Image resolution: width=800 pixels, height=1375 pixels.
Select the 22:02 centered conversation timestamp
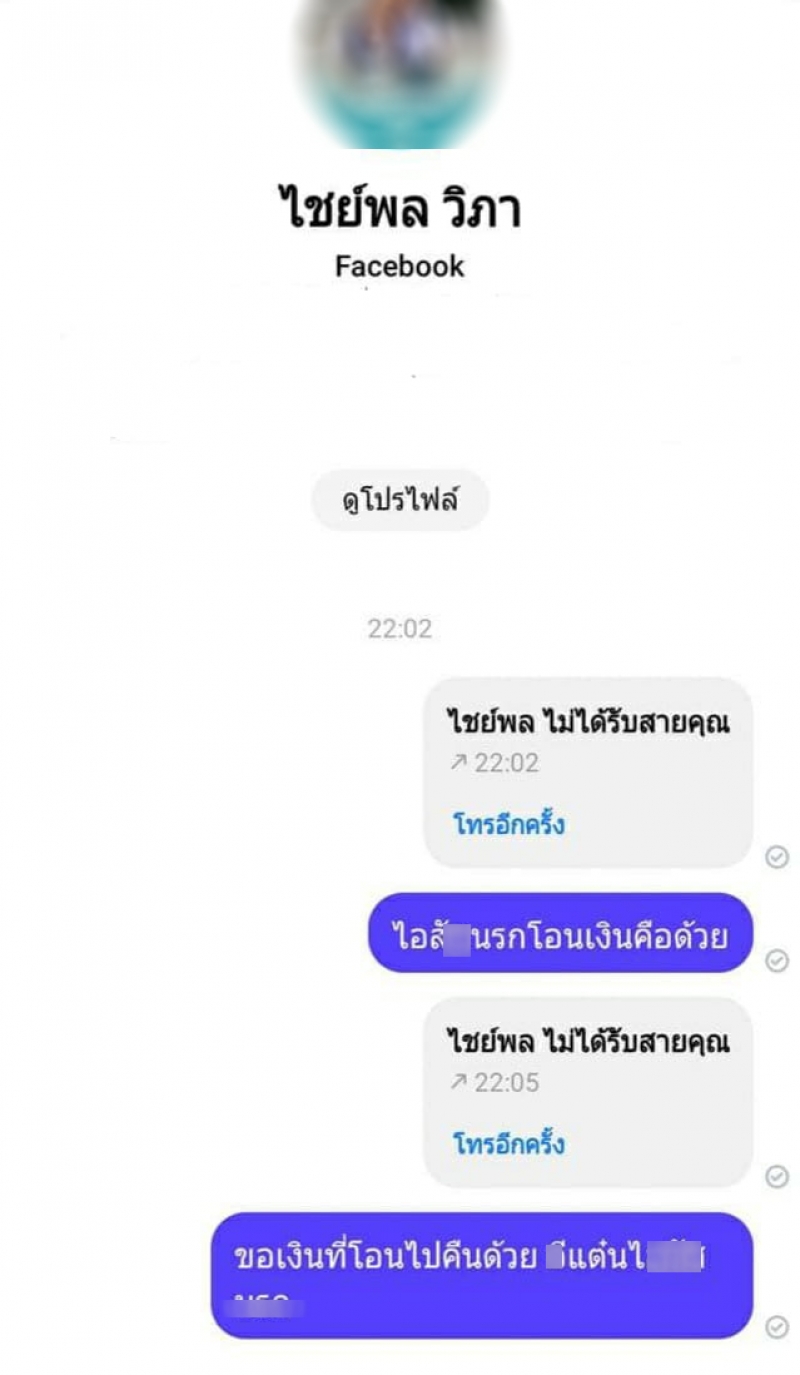point(400,629)
